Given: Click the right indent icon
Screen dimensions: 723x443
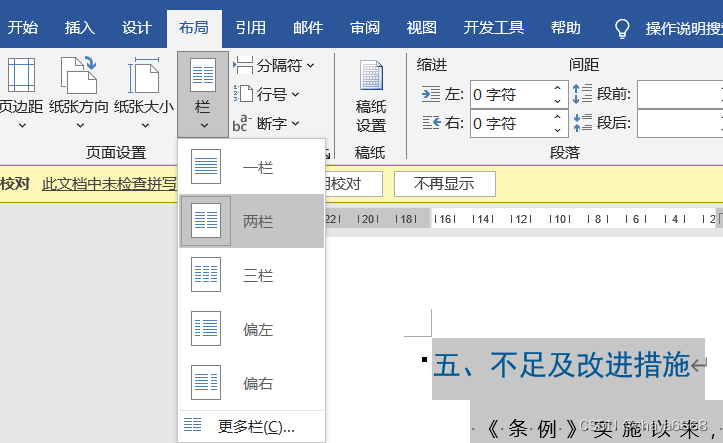Looking at the screenshot, I should pos(431,123).
